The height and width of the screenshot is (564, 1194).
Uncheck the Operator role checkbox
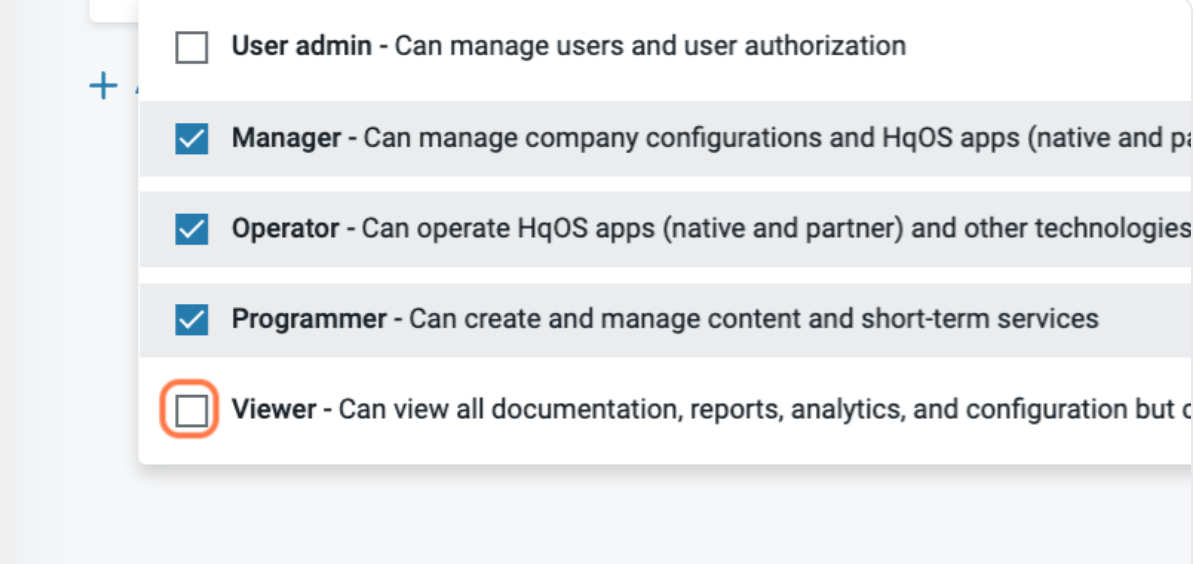191,229
